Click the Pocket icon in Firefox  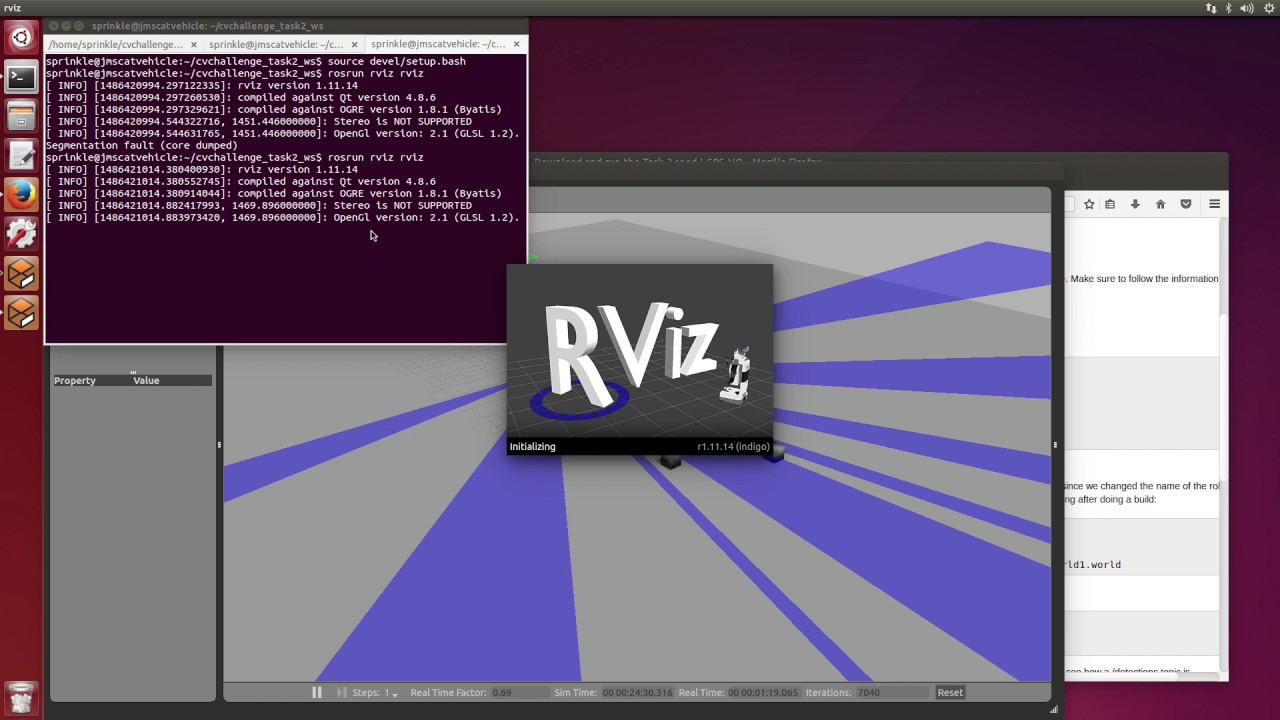tap(1186, 204)
